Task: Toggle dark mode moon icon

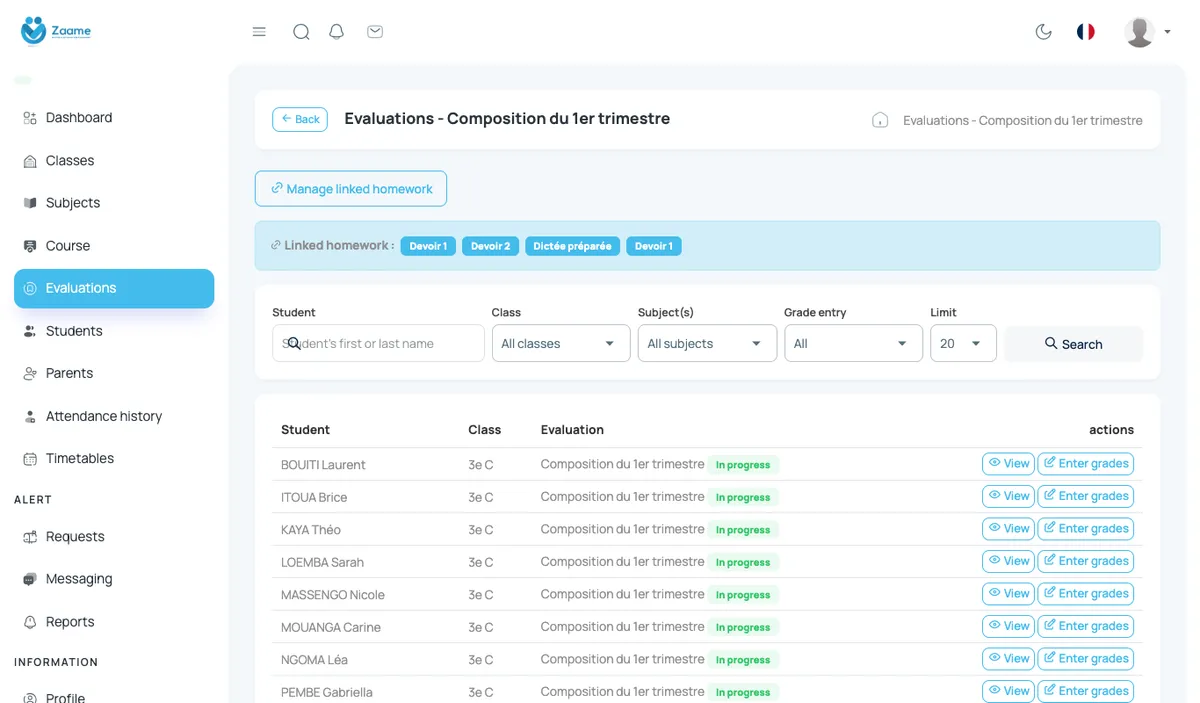Action: 1044,32
